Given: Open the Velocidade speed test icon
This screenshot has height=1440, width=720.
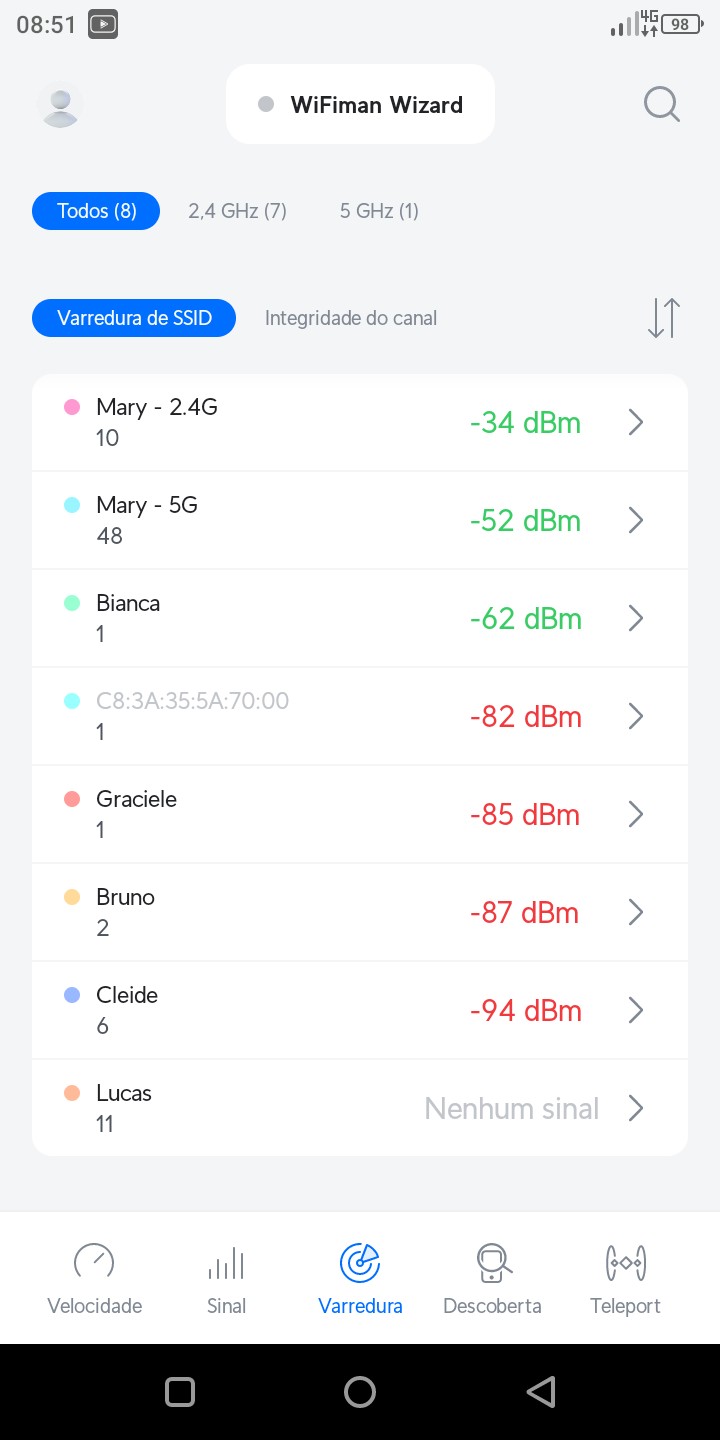Looking at the screenshot, I should 94,1263.
